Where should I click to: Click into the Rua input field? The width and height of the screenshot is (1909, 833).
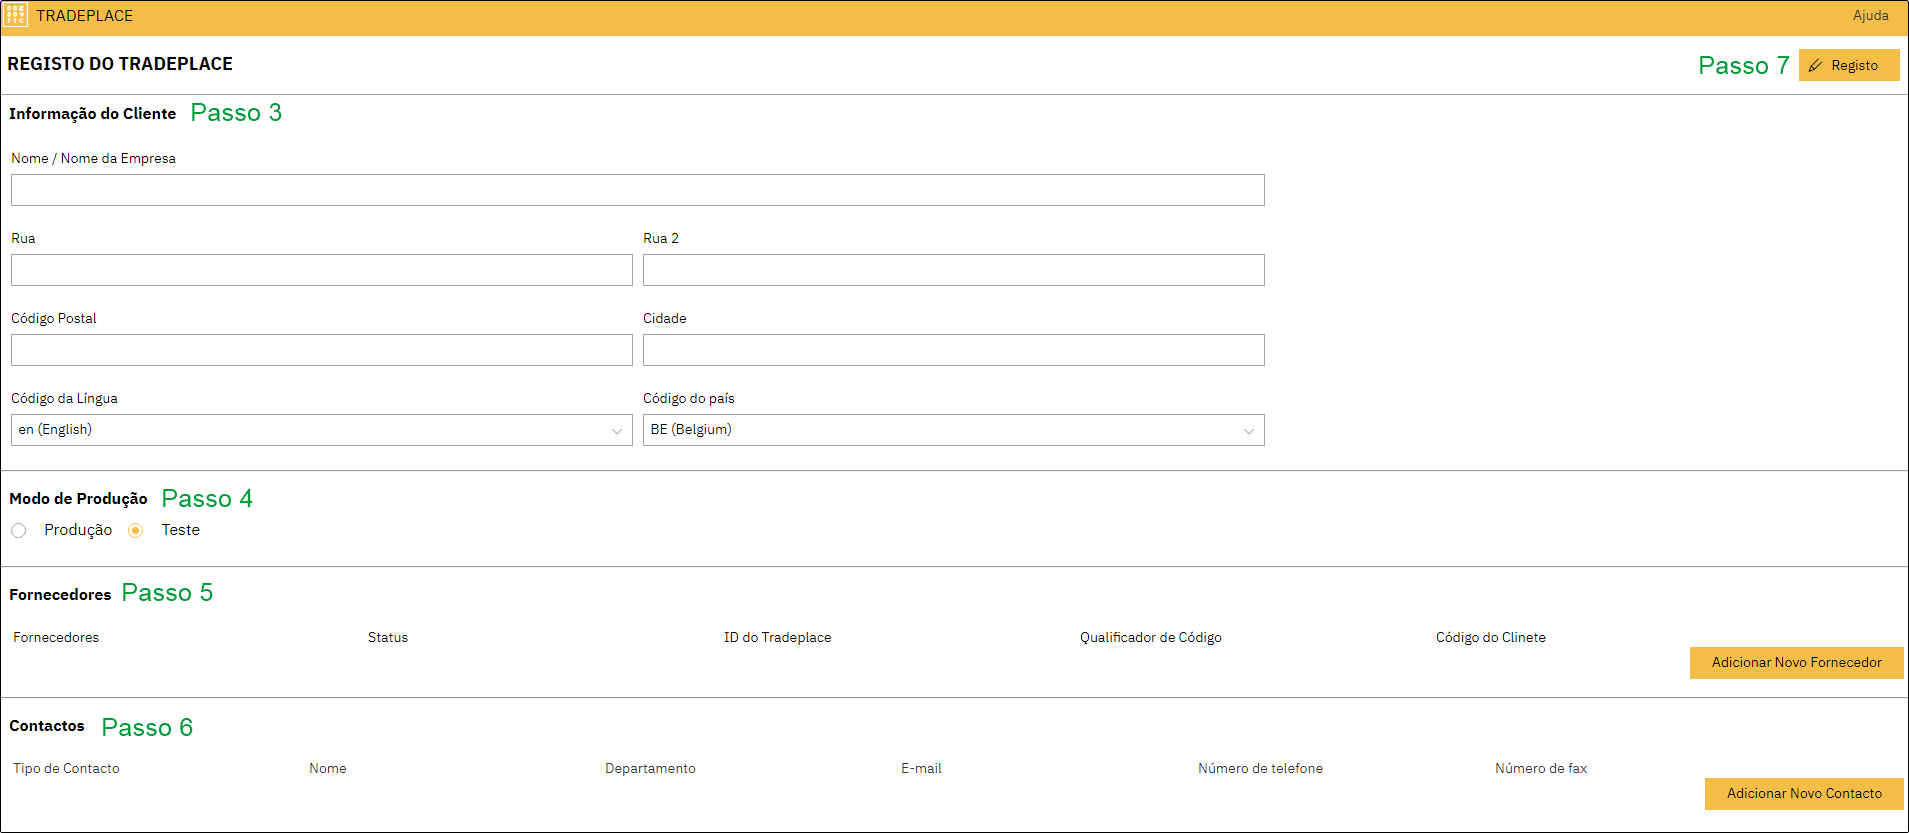click(x=322, y=270)
